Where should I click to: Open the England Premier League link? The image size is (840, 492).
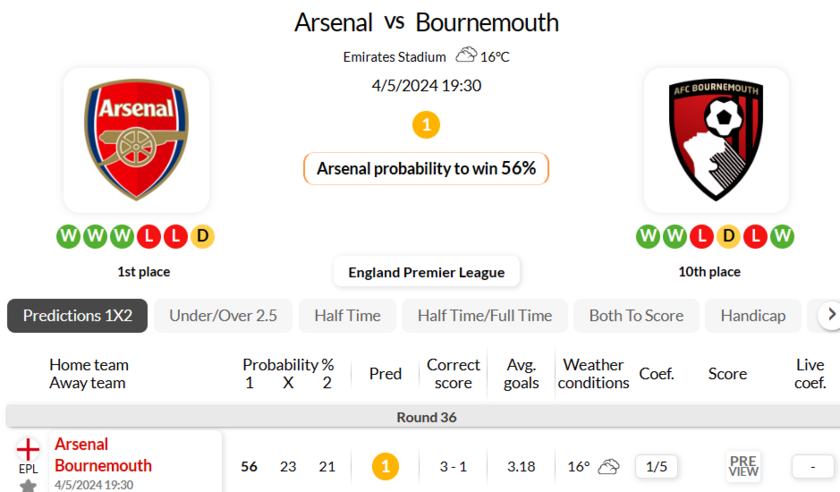pos(426,272)
